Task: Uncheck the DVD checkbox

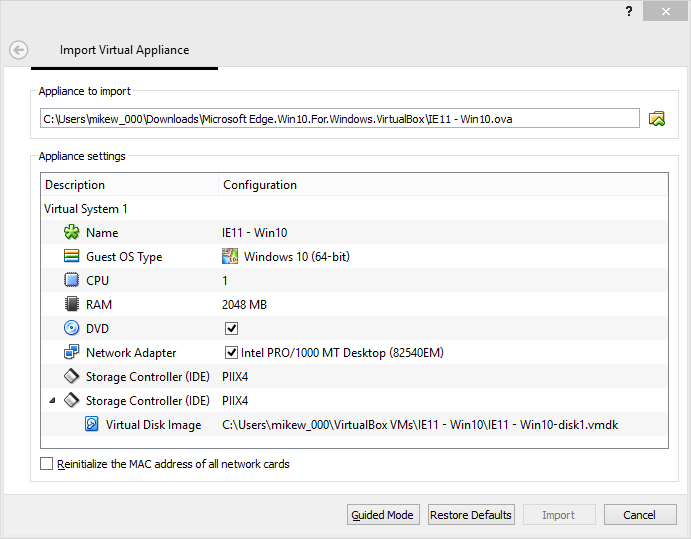Action: (231, 328)
